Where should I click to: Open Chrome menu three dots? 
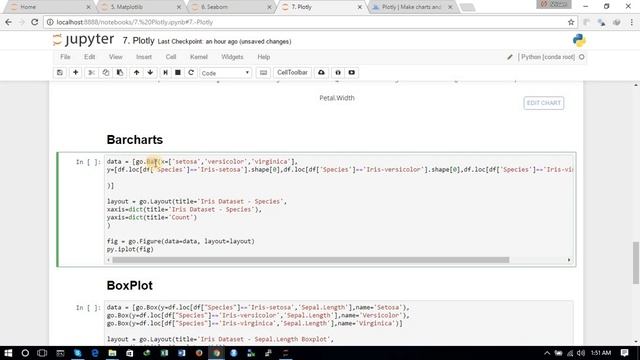[632, 22]
